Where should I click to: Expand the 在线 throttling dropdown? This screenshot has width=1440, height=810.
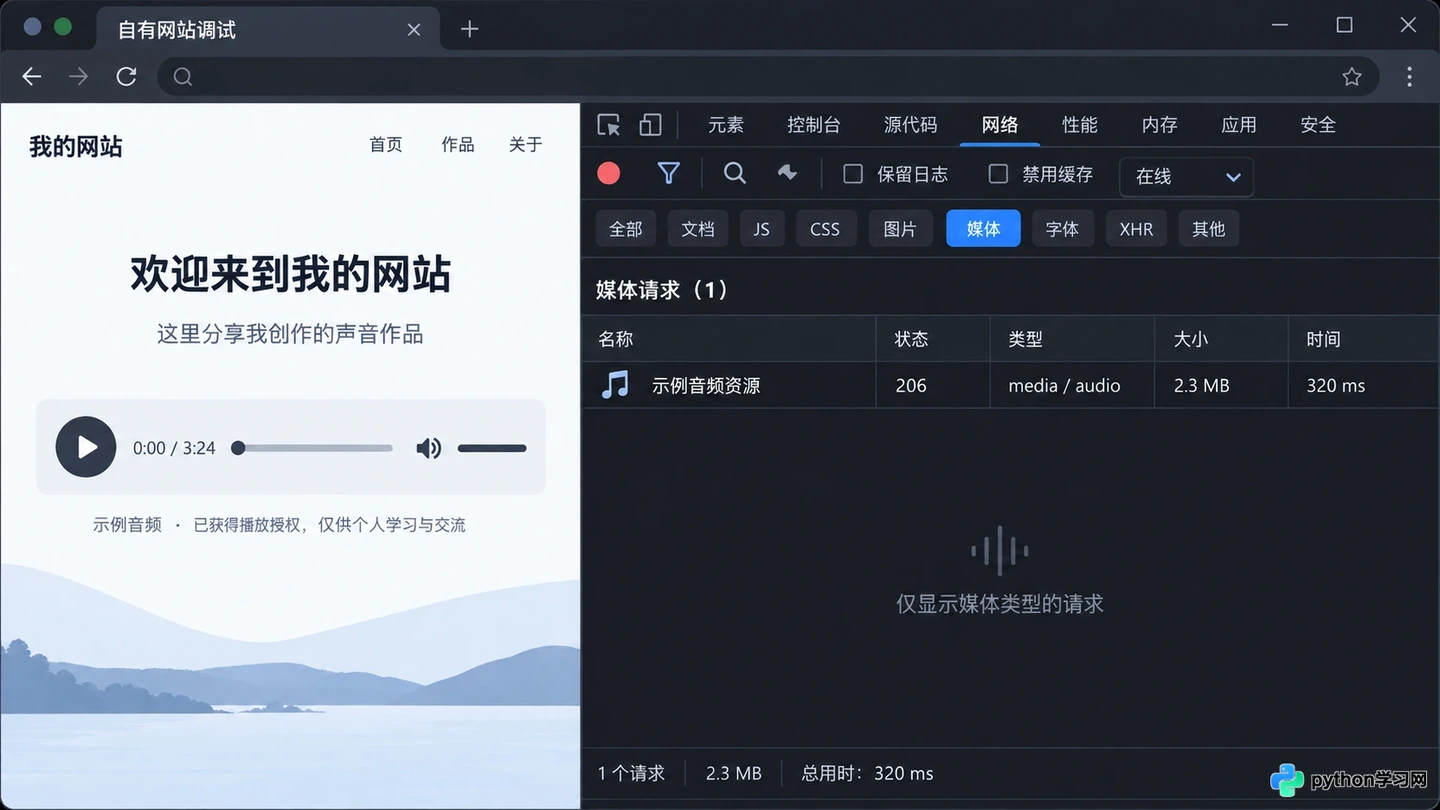click(x=1186, y=176)
